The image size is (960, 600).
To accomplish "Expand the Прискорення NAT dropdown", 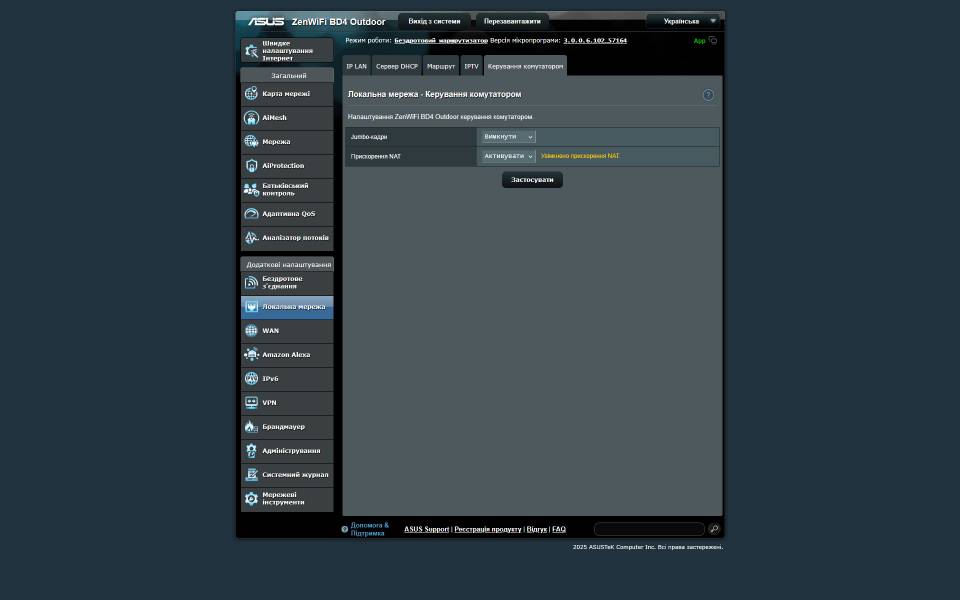I will click(x=508, y=157).
